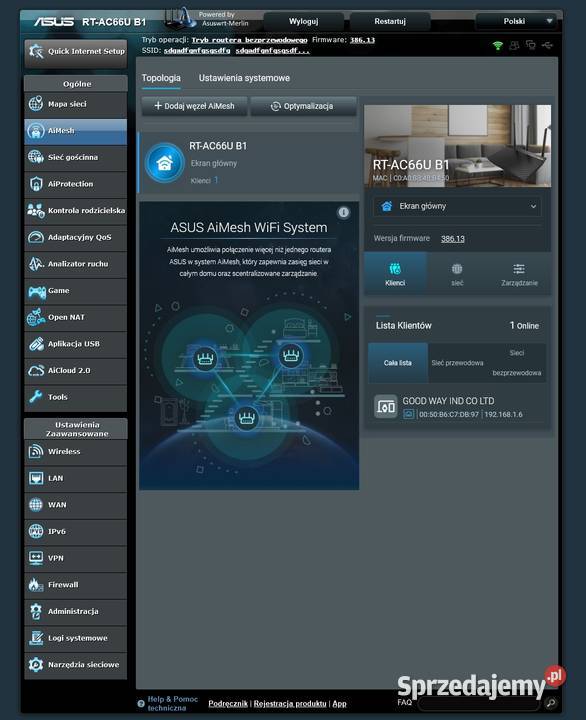Open the Zarządzanie management icon

pos(519,269)
